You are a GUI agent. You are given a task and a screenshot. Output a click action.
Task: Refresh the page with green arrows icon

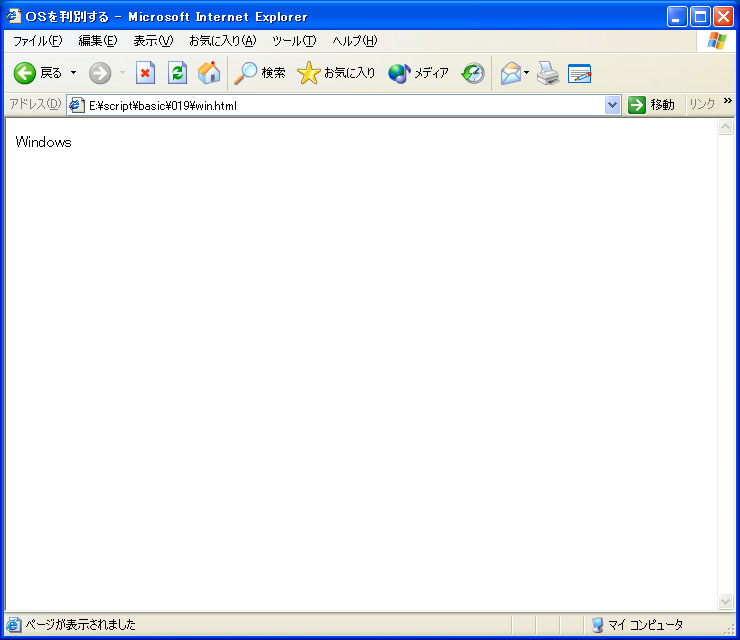[177, 73]
